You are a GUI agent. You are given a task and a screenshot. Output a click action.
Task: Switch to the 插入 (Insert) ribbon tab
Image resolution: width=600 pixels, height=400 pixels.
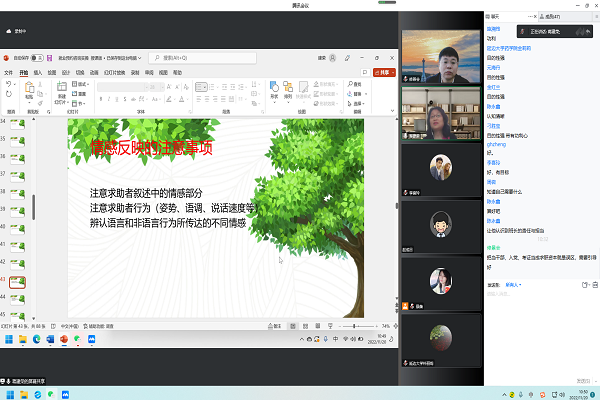coord(38,73)
